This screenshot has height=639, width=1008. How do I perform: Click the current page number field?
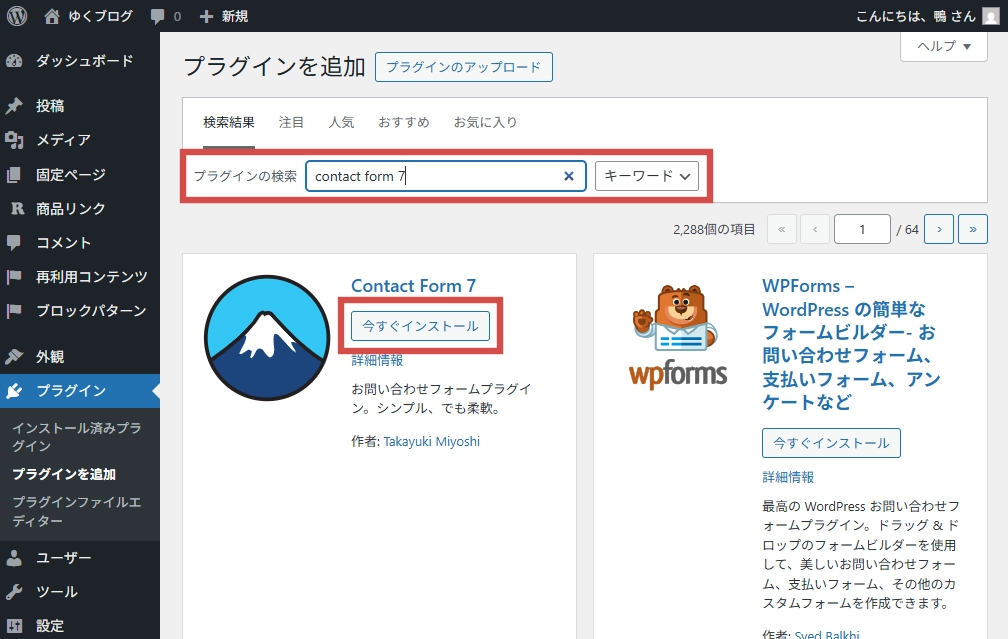pyautogui.click(x=862, y=230)
